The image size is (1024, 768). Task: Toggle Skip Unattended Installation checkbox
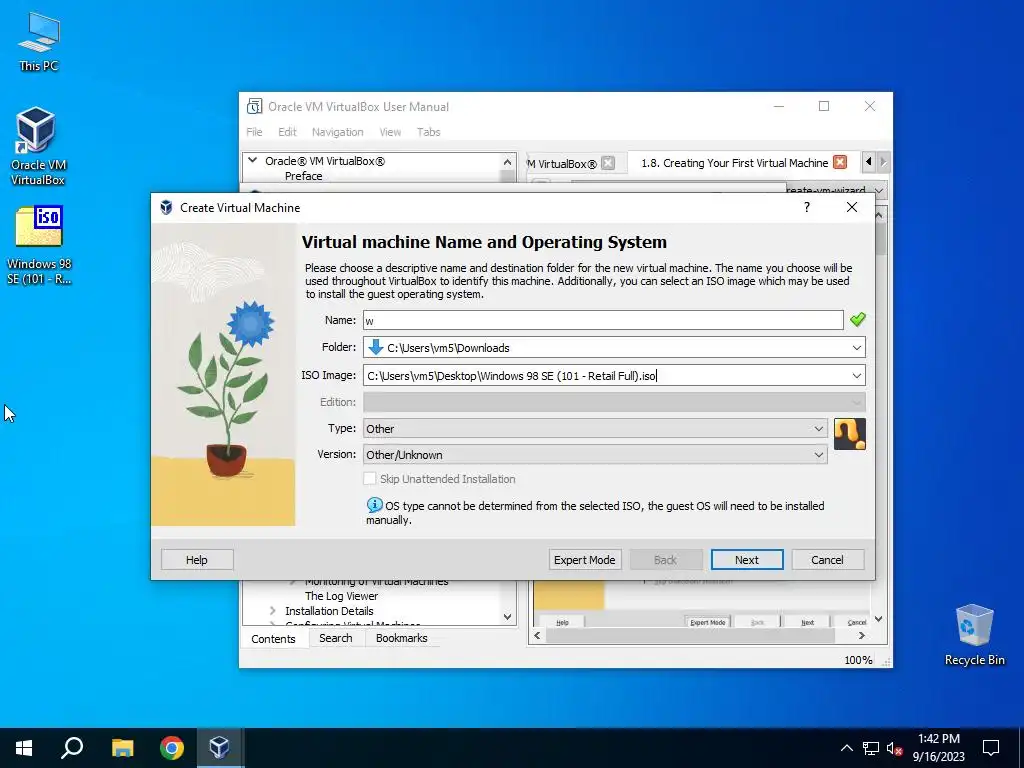(370, 478)
